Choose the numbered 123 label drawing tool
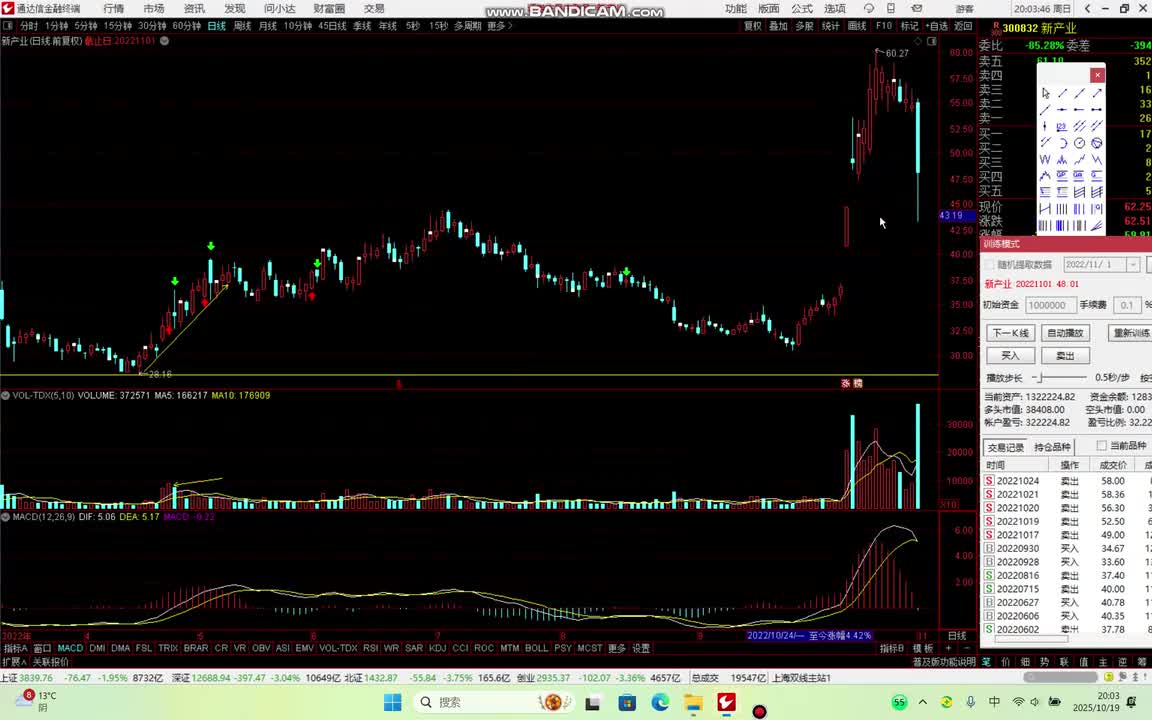Image resolution: width=1152 pixels, height=720 pixels. 1062,126
